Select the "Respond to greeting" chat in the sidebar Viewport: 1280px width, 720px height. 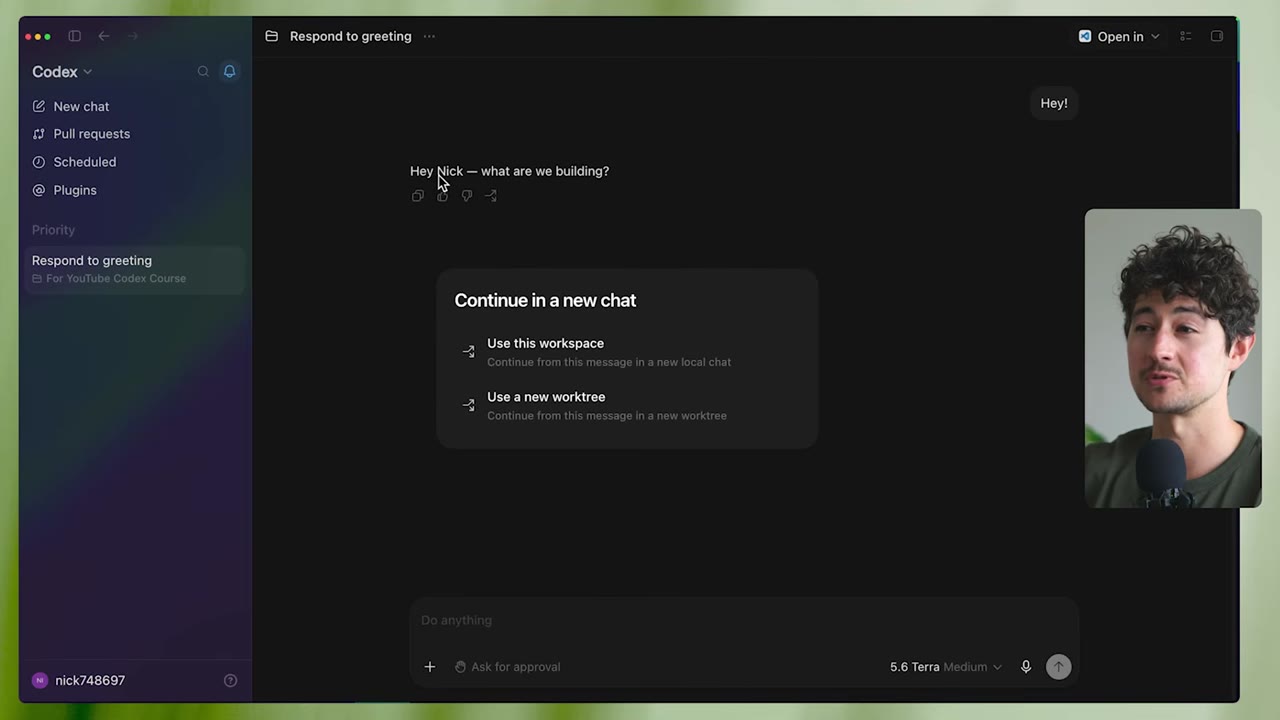[135, 269]
